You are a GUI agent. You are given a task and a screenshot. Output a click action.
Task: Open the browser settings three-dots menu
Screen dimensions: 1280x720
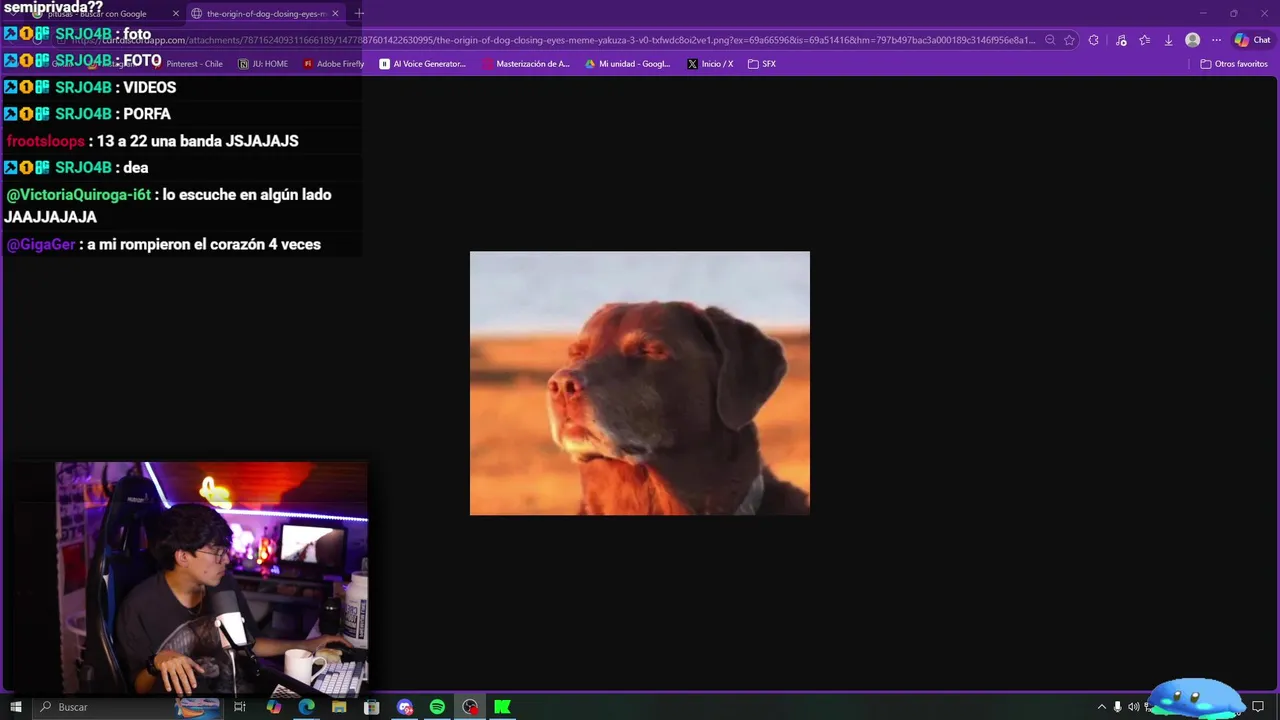point(1216,40)
